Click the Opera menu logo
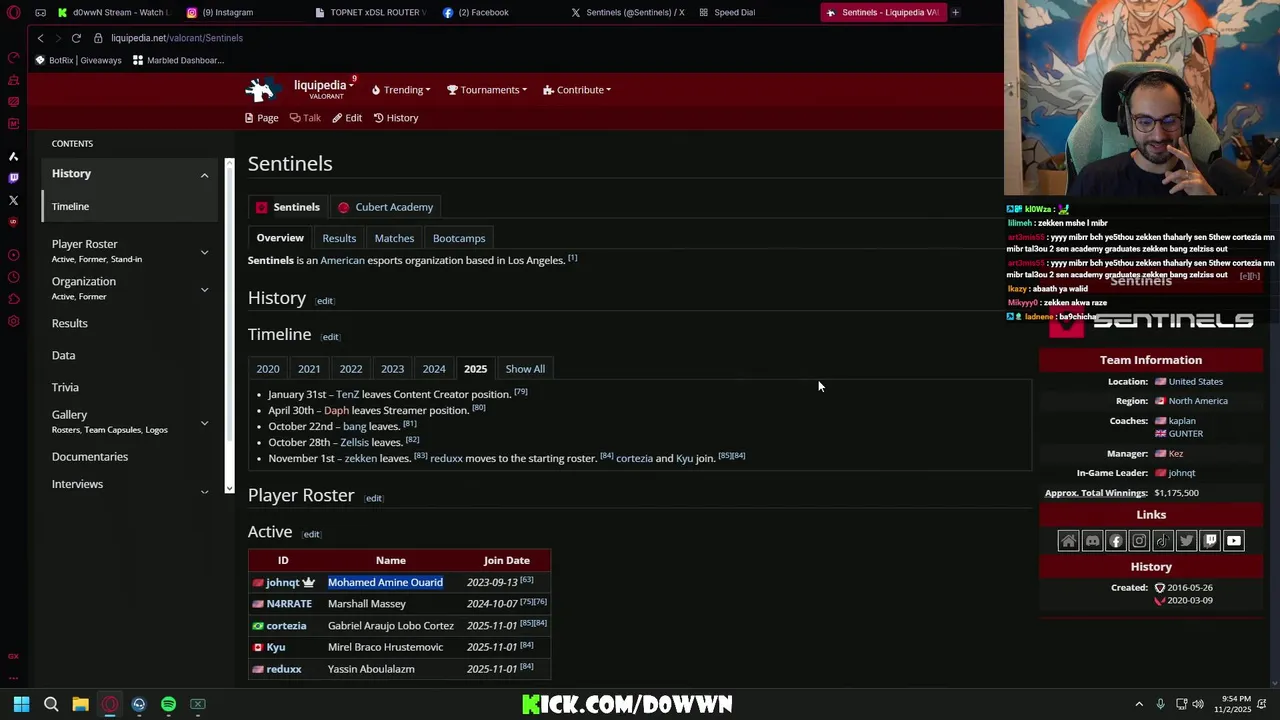This screenshot has width=1280, height=720. [x=13, y=13]
